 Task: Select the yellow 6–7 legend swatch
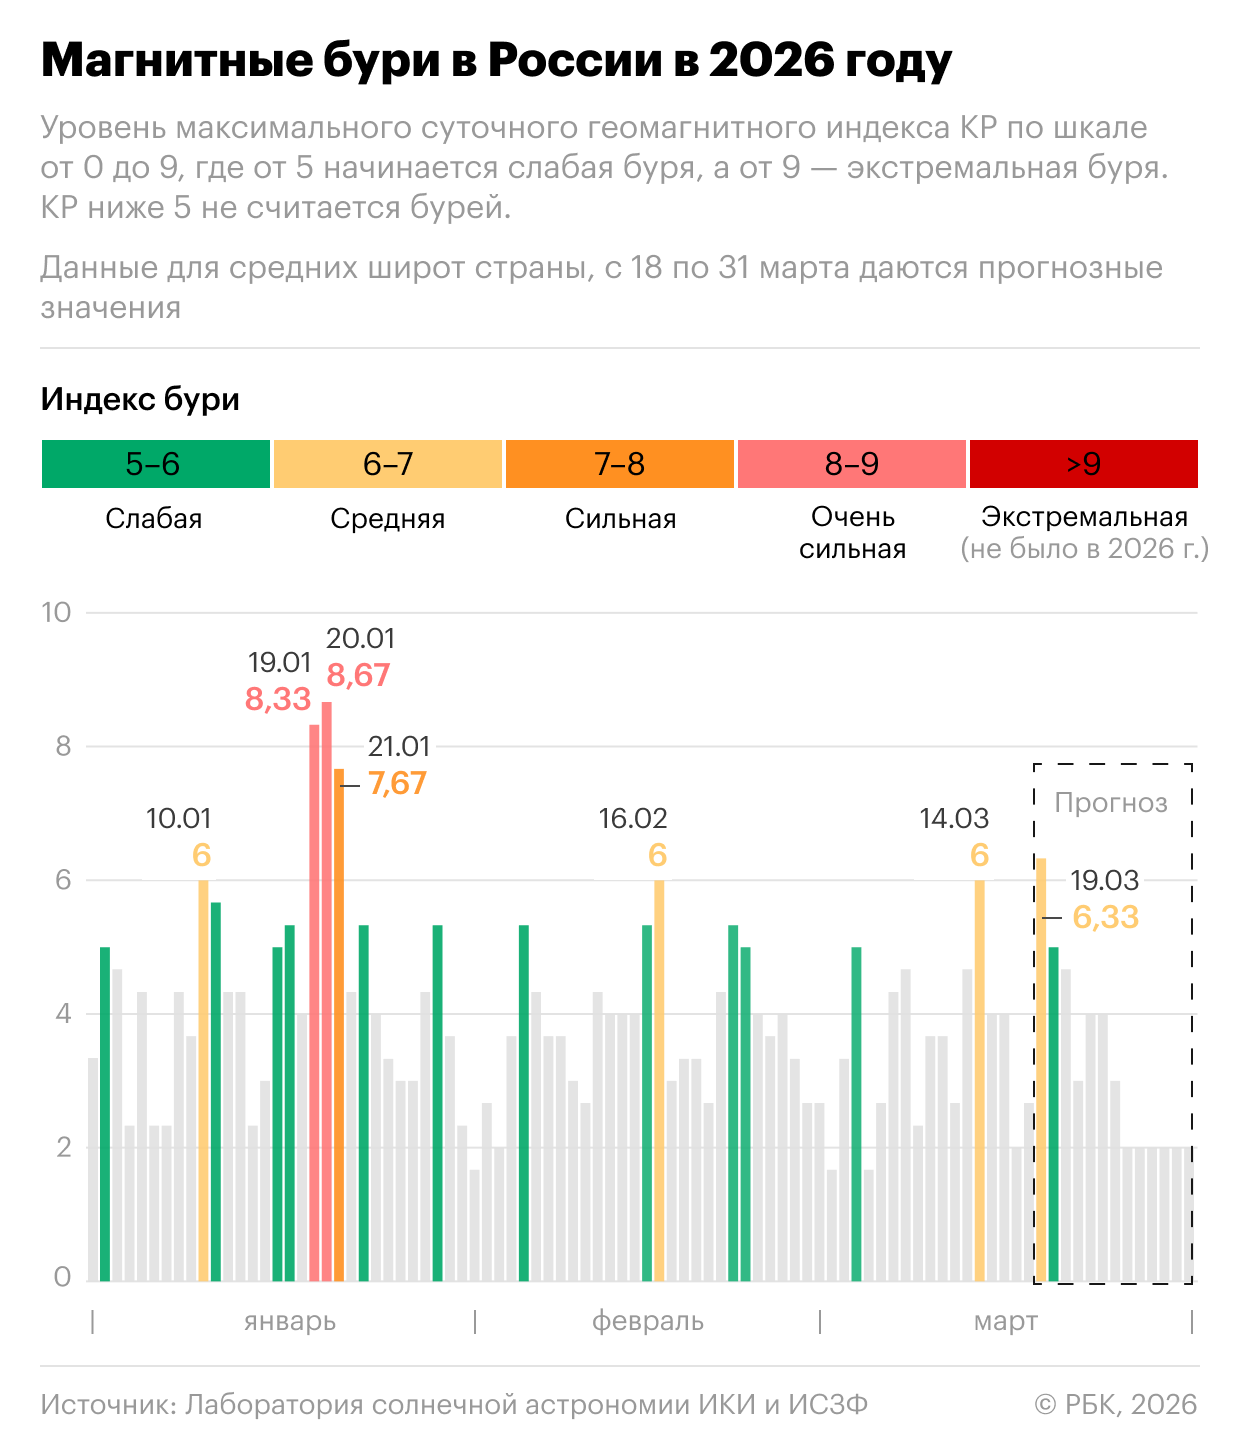pos(388,464)
